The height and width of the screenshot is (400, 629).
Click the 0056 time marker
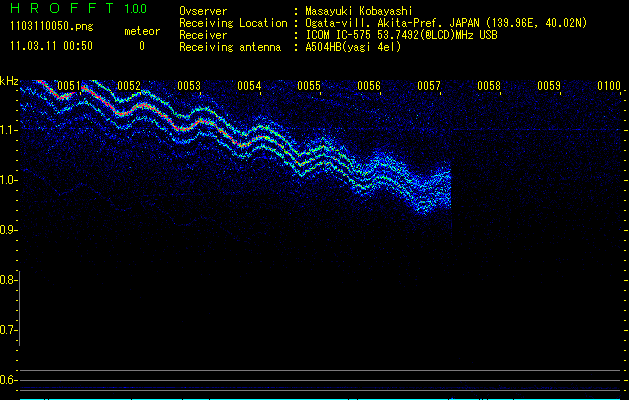tap(369, 86)
